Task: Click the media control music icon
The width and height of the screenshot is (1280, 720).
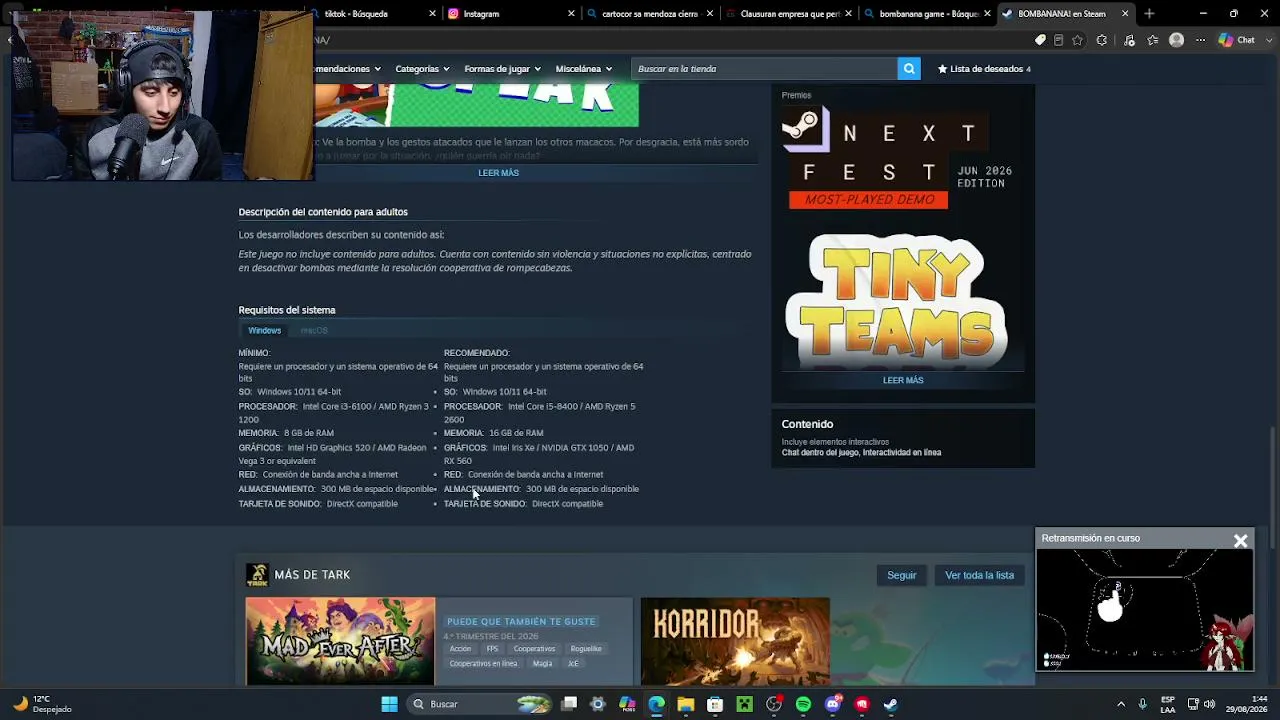Action: (1130, 40)
